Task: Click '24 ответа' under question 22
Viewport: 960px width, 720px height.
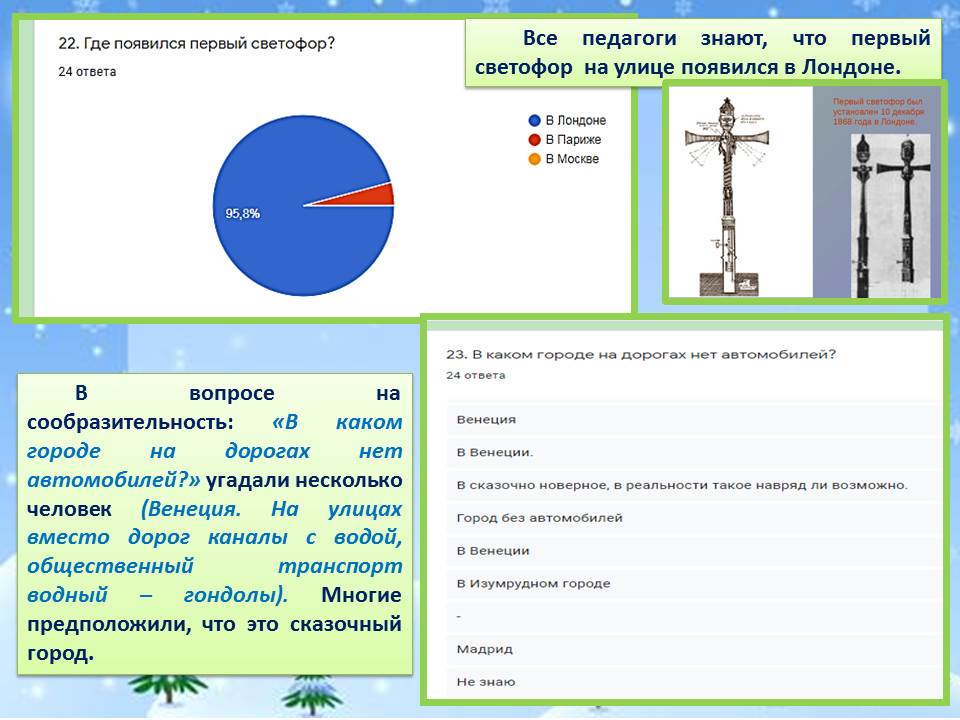Action: (x=87, y=72)
